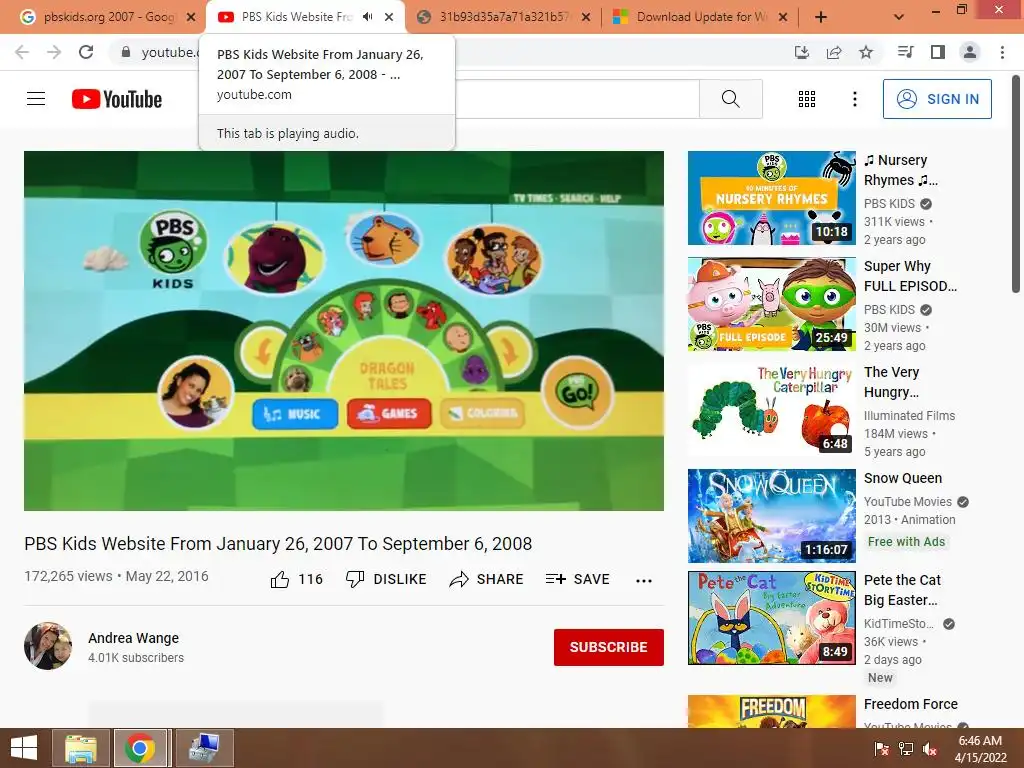Open The Very Hungry Caterpillar thumbnail

771,409
